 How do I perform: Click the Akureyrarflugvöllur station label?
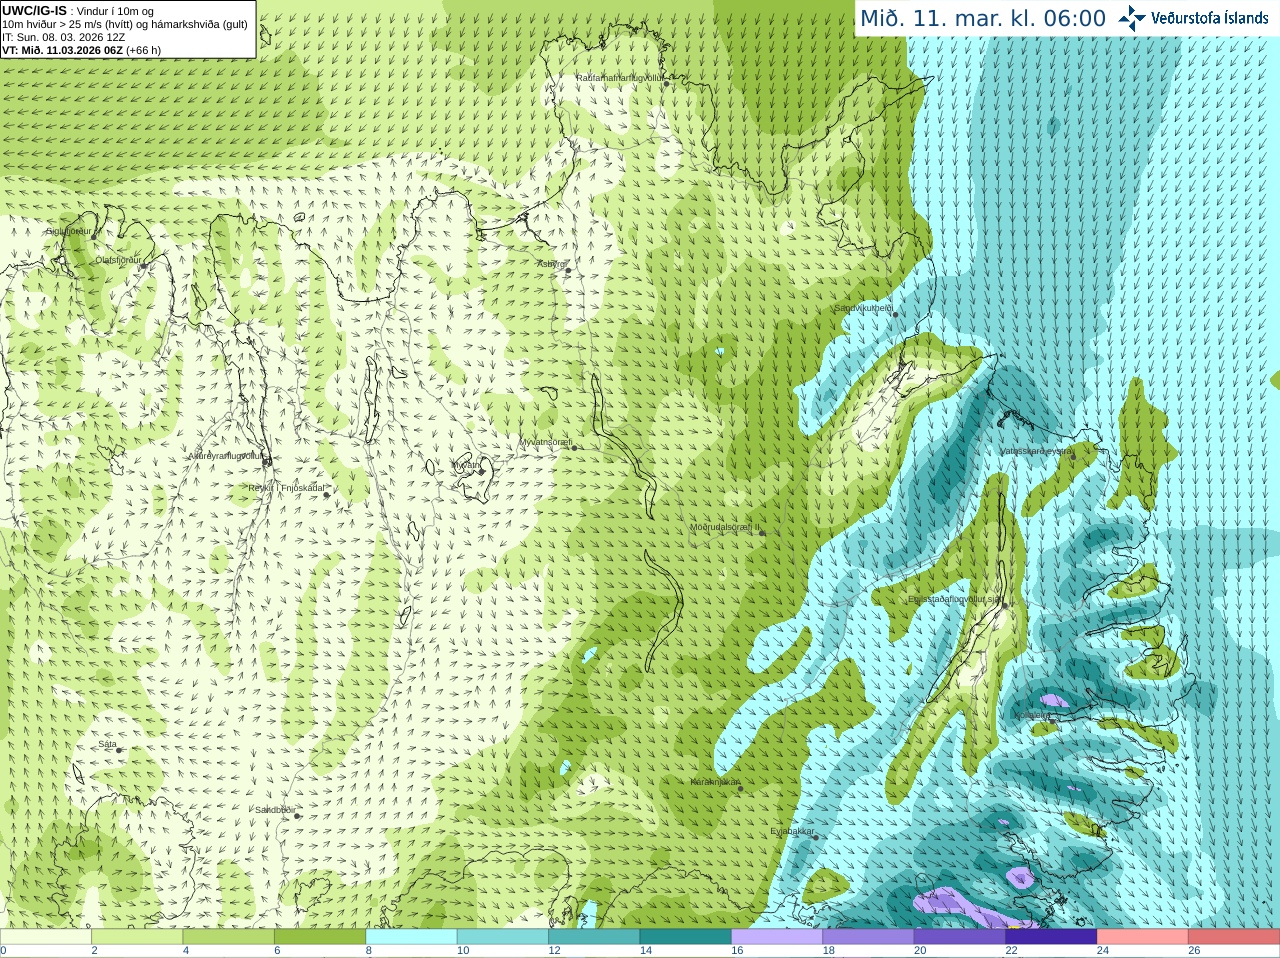point(226,456)
